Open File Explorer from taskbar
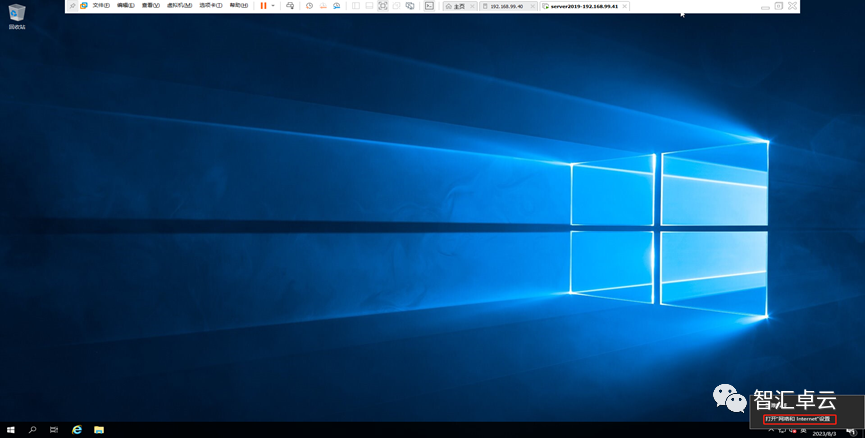Image resolution: width=865 pixels, height=438 pixels. click(x=99, y=430)
